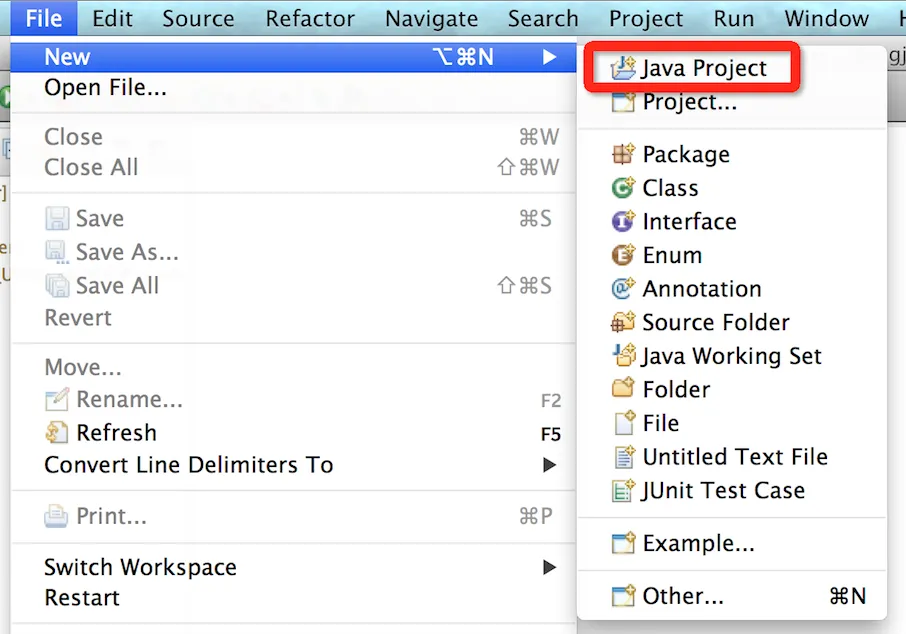The width and height of the screenshot is (906, 634).
Task: Click the Source Folder icon
Action: (x=624, y=322)
